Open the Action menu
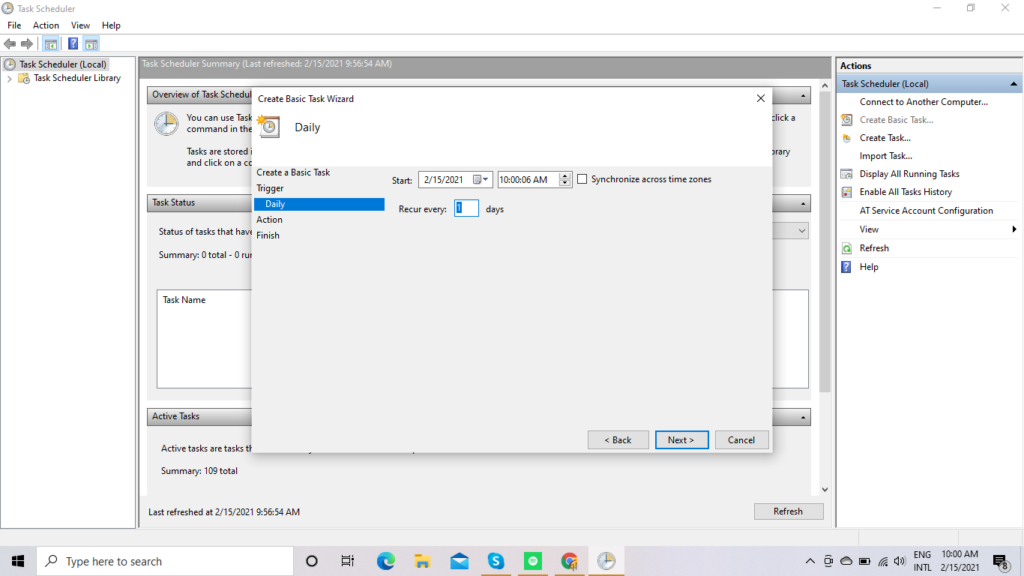 [x=46, y=25]
